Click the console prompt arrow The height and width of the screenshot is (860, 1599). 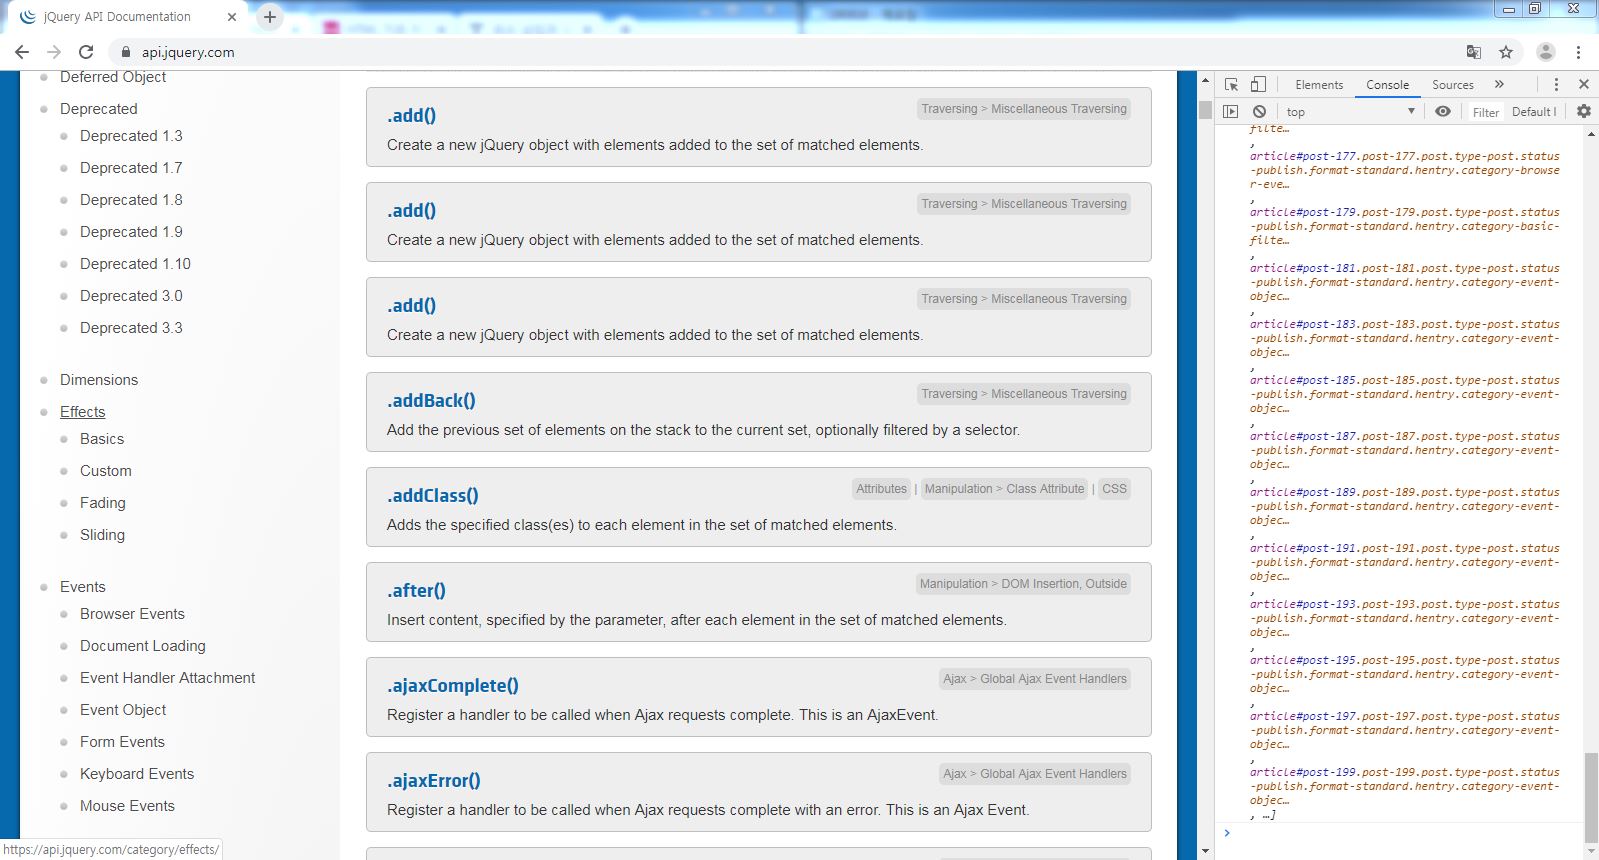coord(1227,832)
